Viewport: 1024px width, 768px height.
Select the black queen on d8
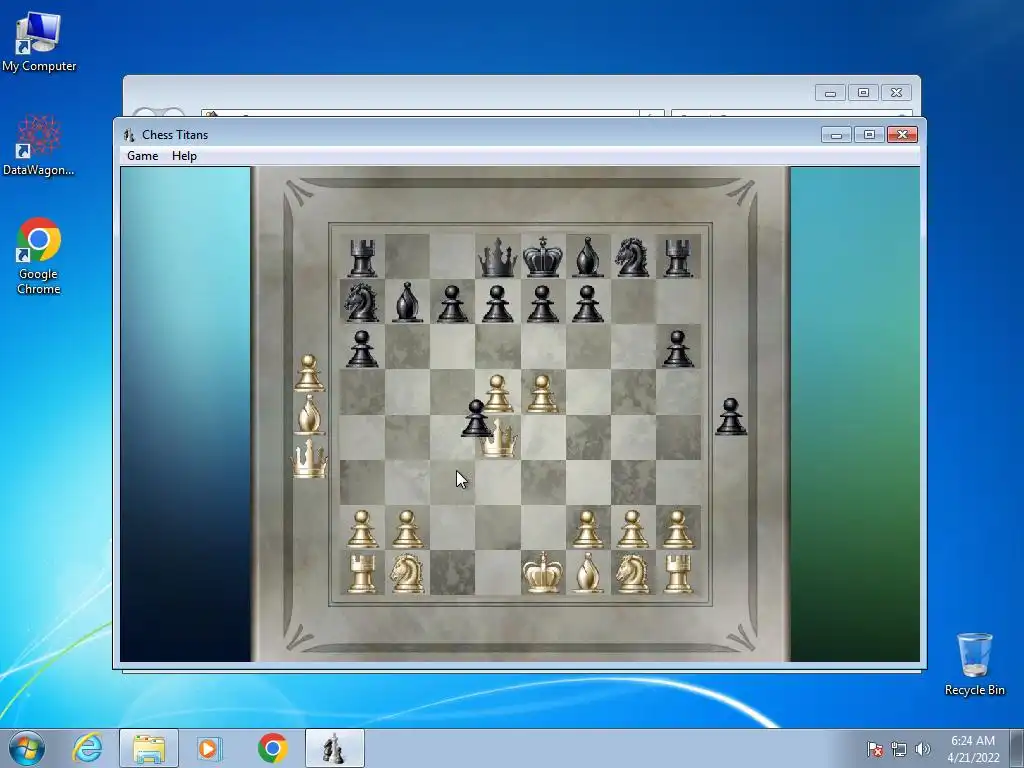click(x=498, y=257)
